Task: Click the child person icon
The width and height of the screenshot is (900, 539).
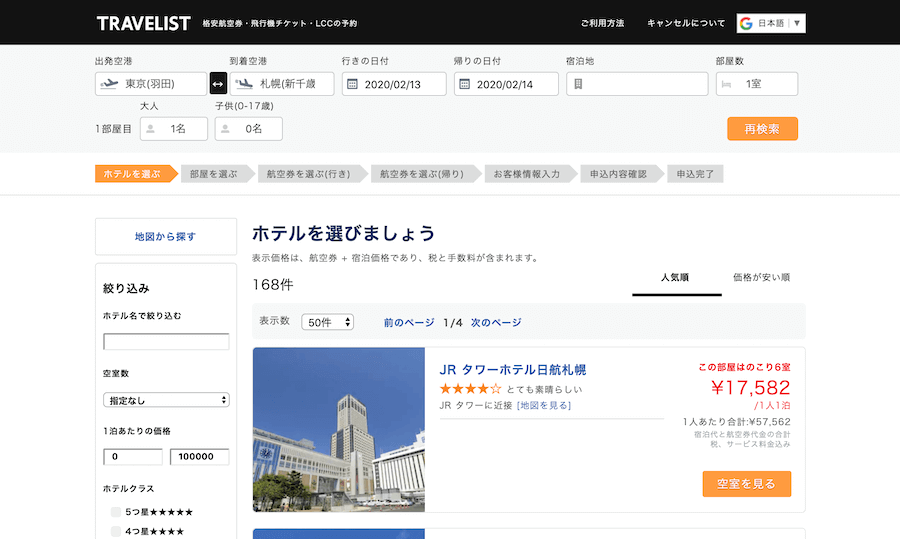Action: 225,129
